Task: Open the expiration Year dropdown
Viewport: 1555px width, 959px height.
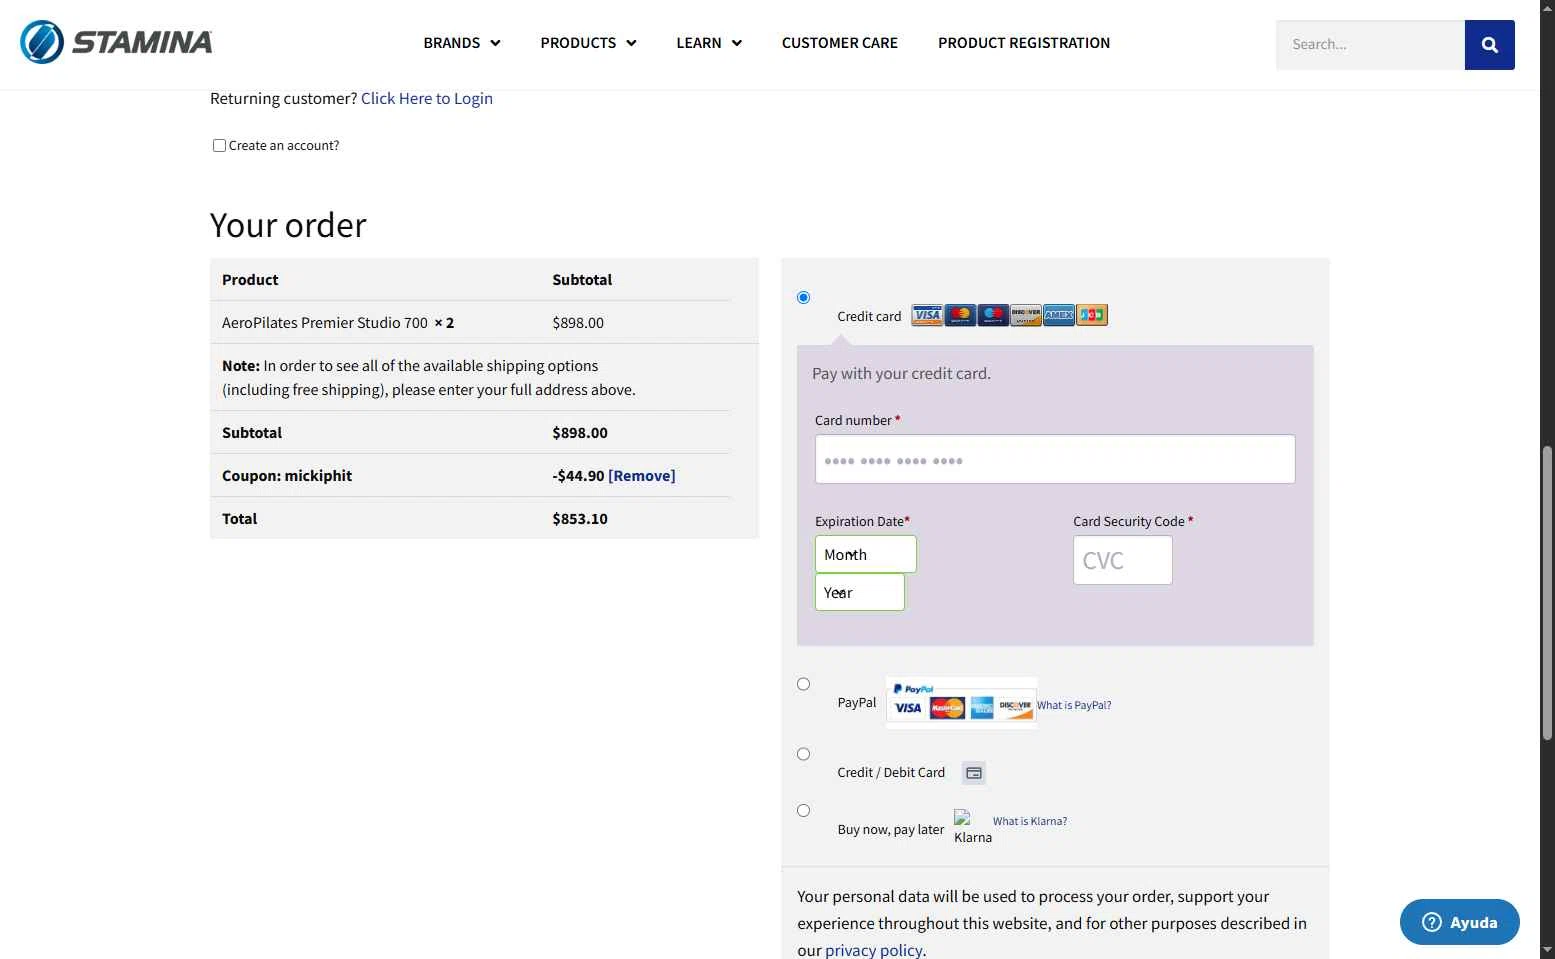Action: 859,592
